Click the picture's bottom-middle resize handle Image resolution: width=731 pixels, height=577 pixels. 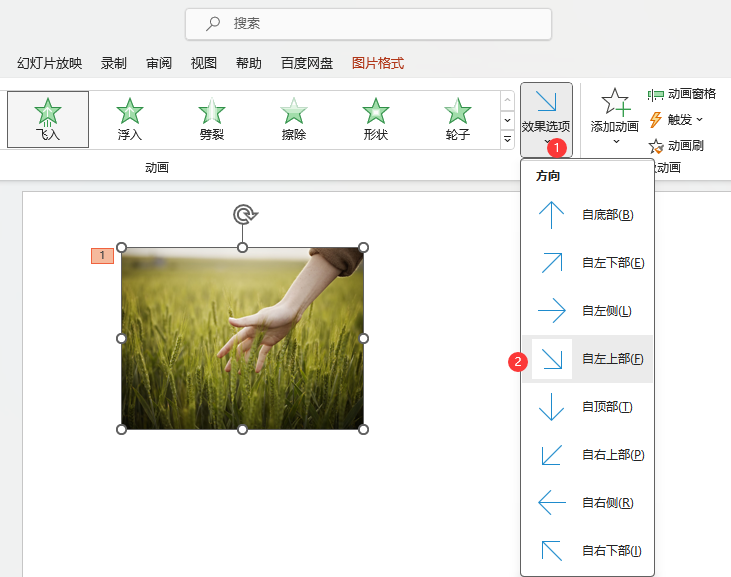242,429
